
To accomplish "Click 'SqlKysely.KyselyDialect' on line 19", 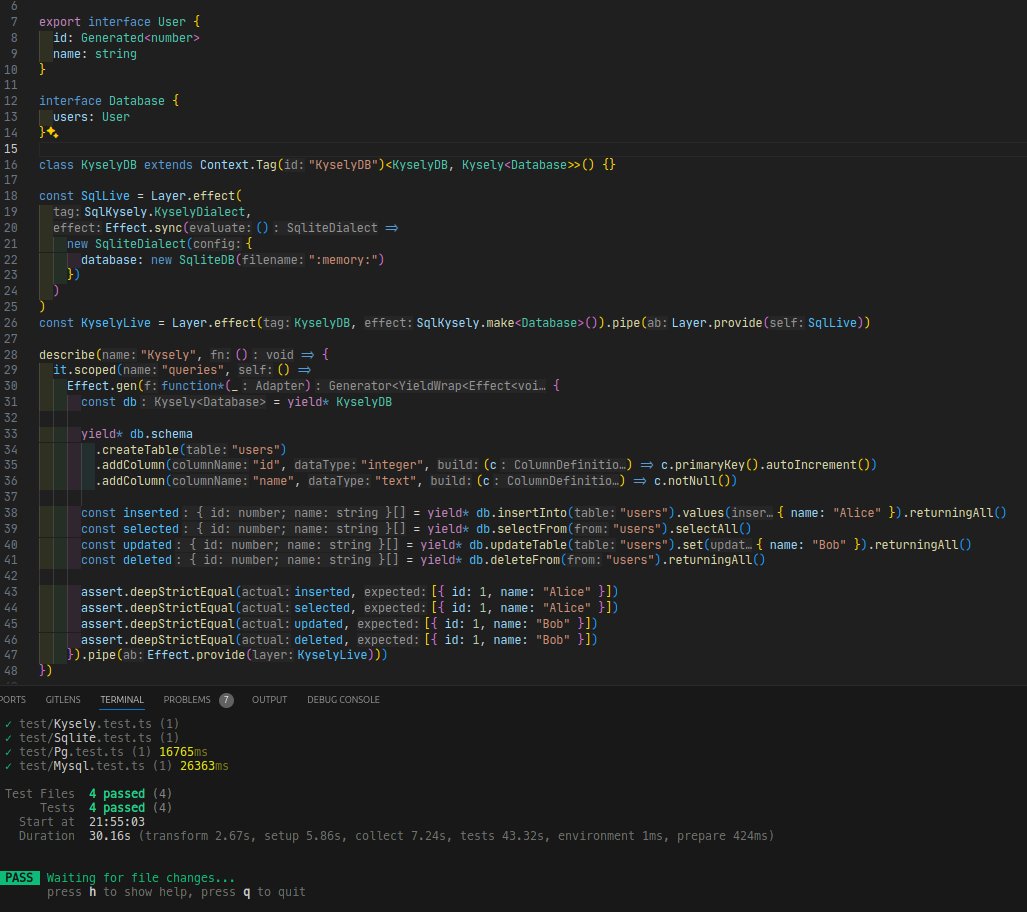I will [164, 212].
